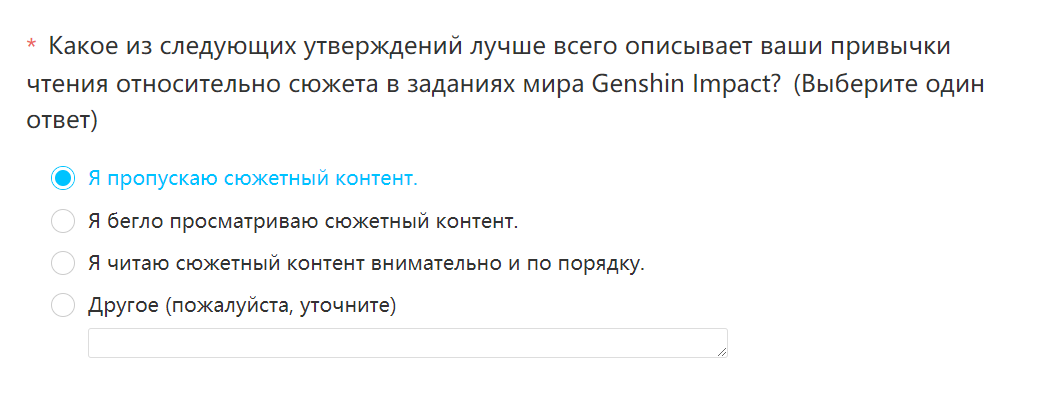
Task: Click the resize grip of the text box
Action: [x=722, y=351]
